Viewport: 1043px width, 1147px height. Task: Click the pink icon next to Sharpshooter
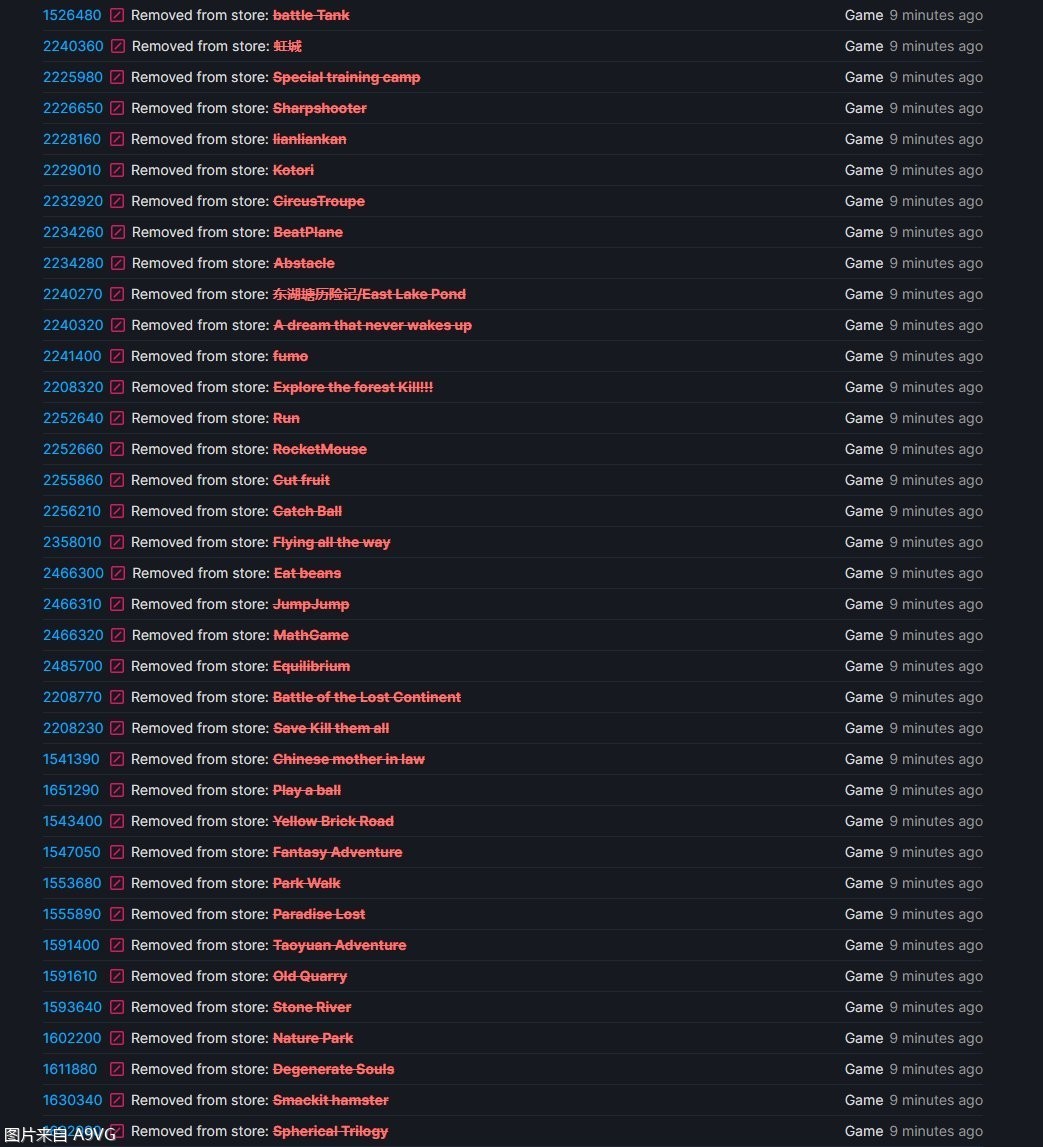pos(117,109)
